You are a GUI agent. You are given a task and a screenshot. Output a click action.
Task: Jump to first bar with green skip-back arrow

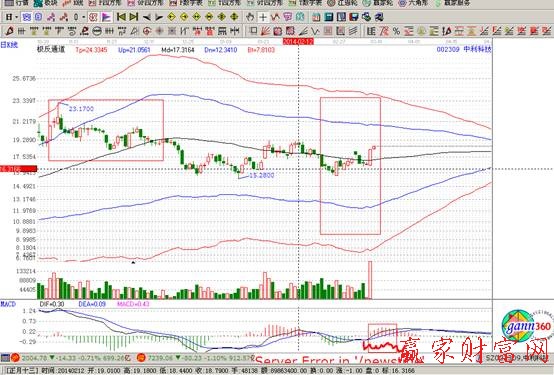[121, 17]
